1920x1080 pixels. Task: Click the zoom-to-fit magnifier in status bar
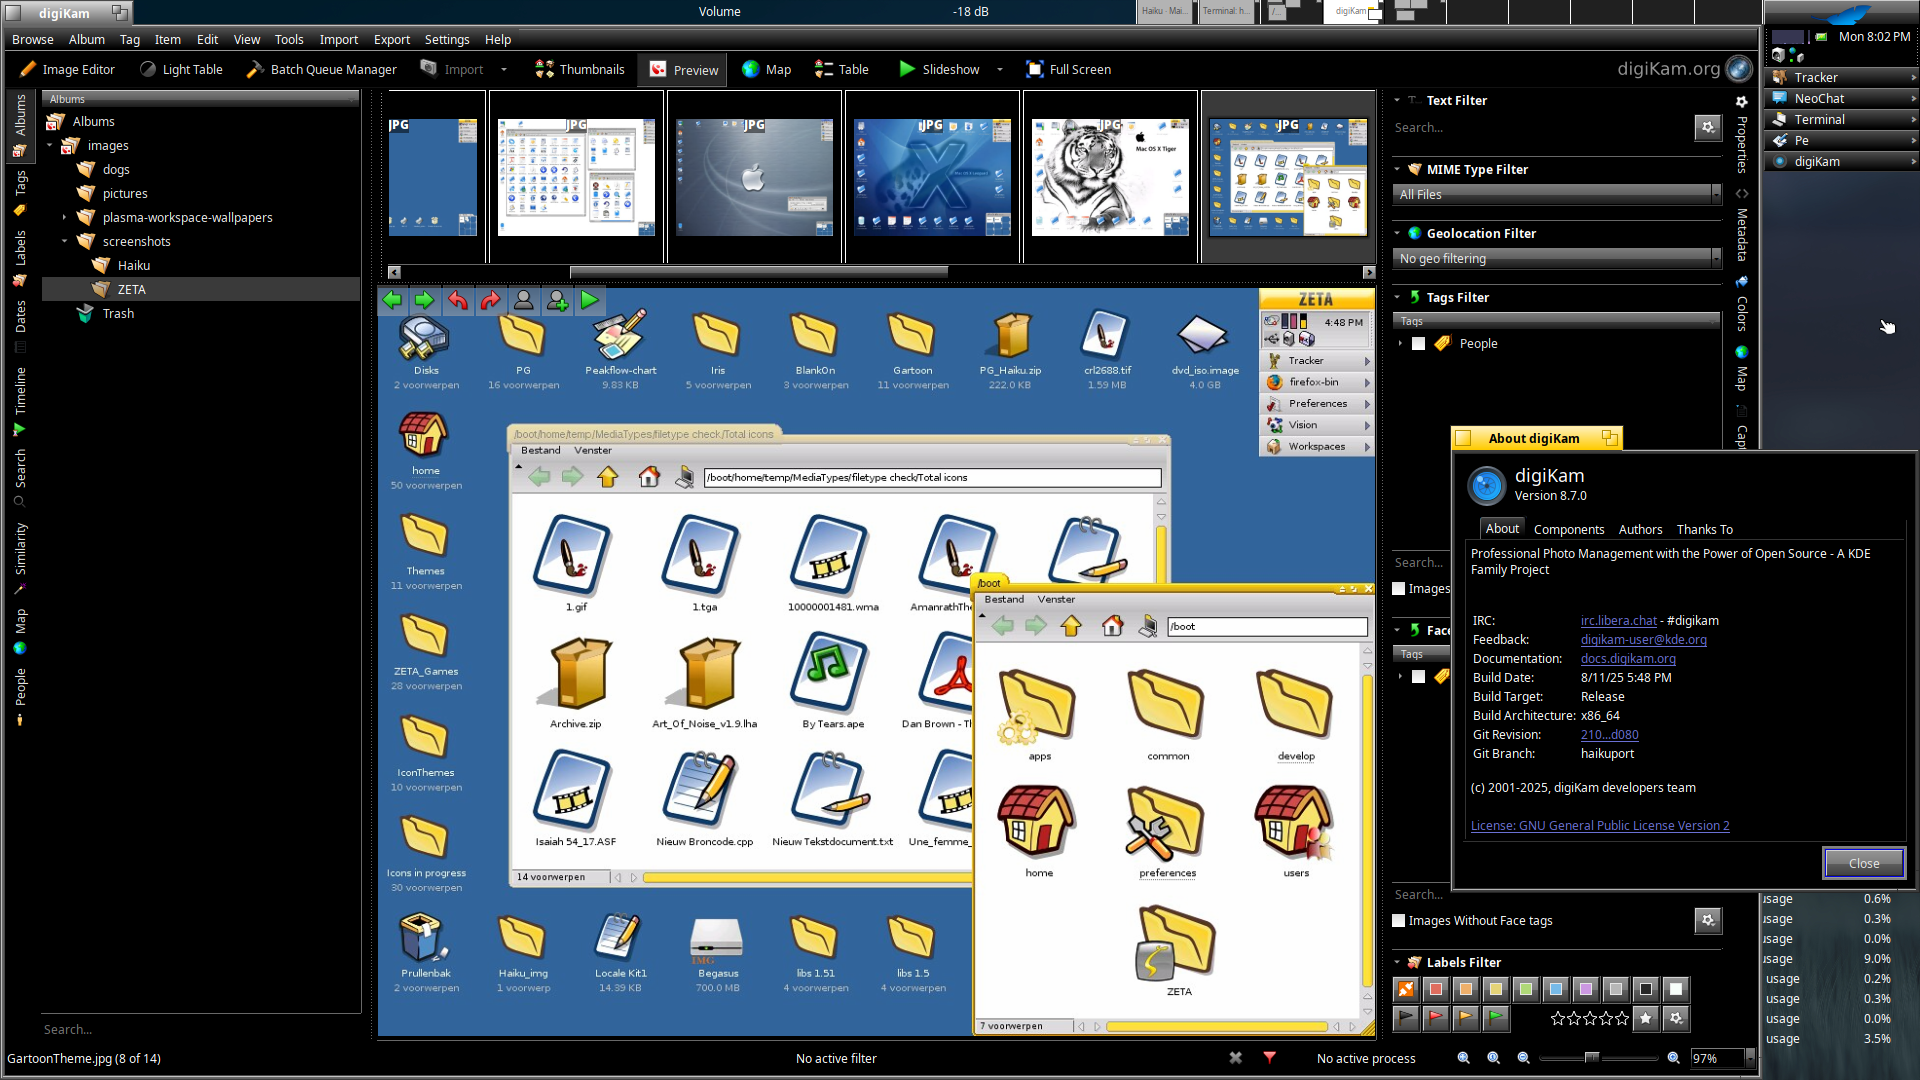tap(1464, 1058)
